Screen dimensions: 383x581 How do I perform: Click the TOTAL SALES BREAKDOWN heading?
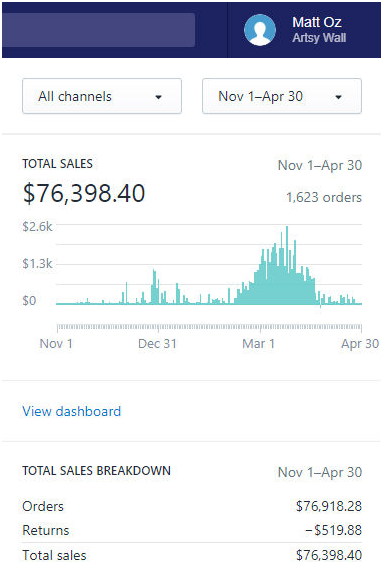click(96, 471)
